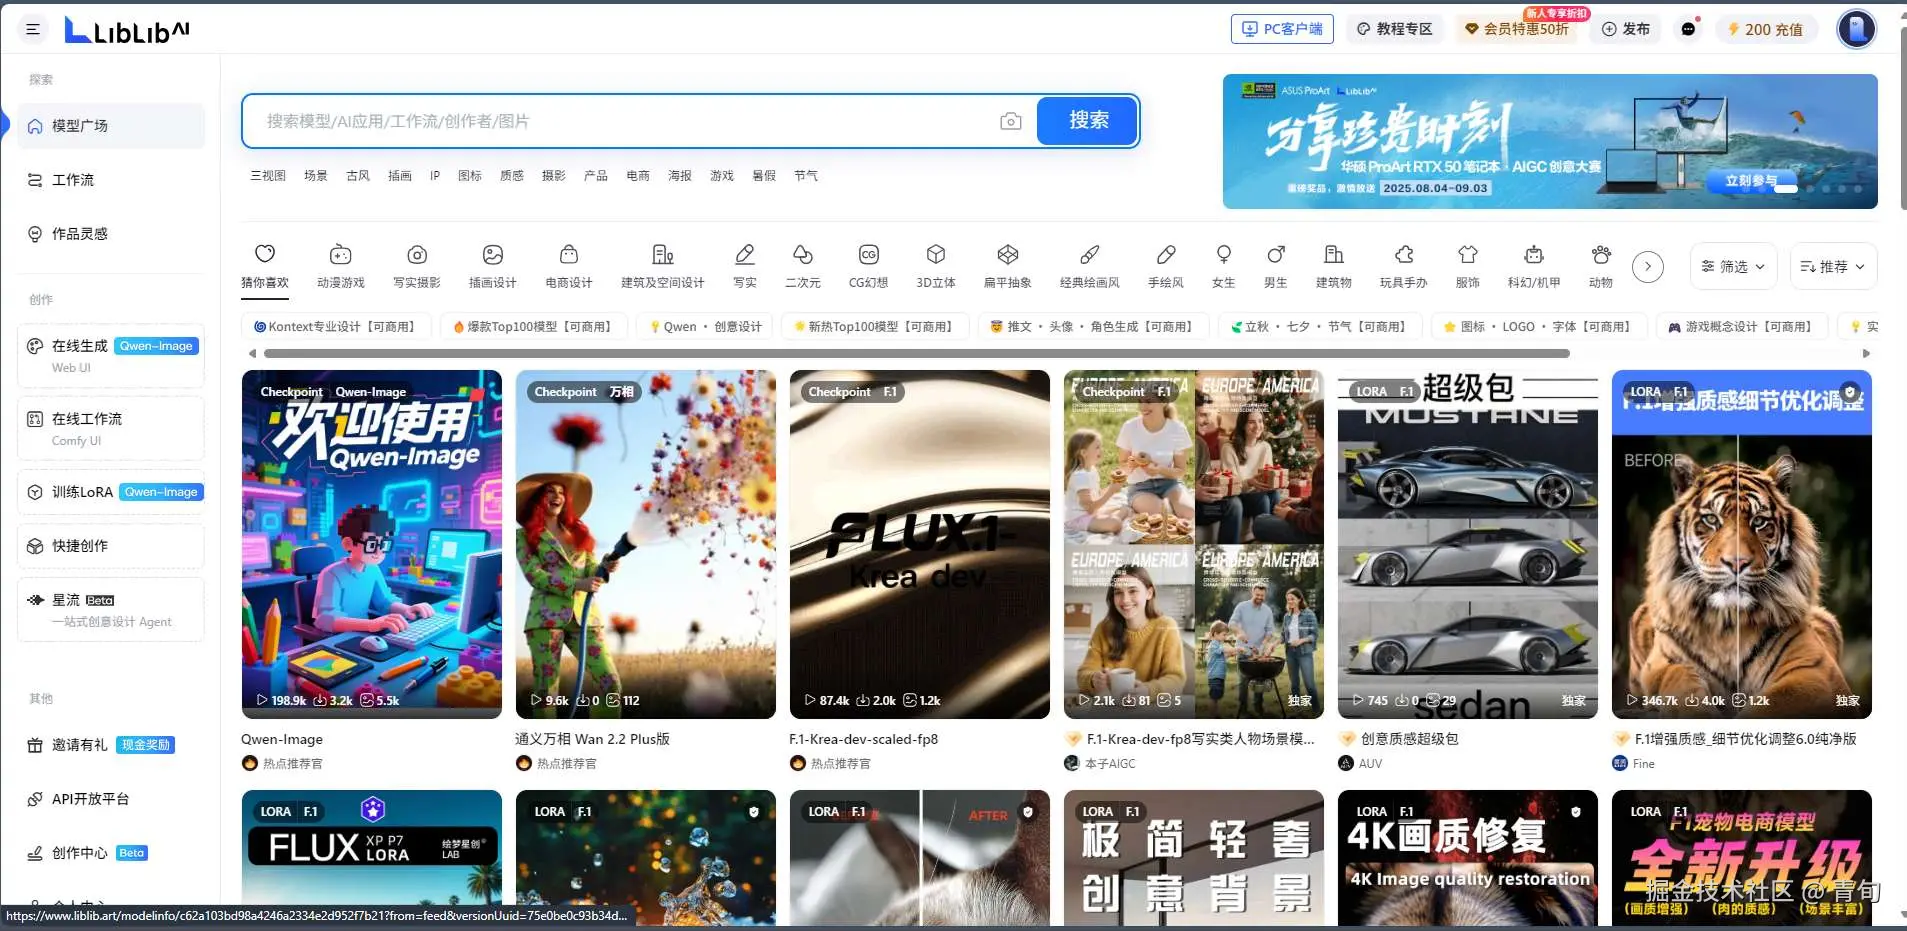Viewport: 1907px width, 931px height.
Task: Open the 推荐 sort dropdown
Action: tap(1833, 267)
